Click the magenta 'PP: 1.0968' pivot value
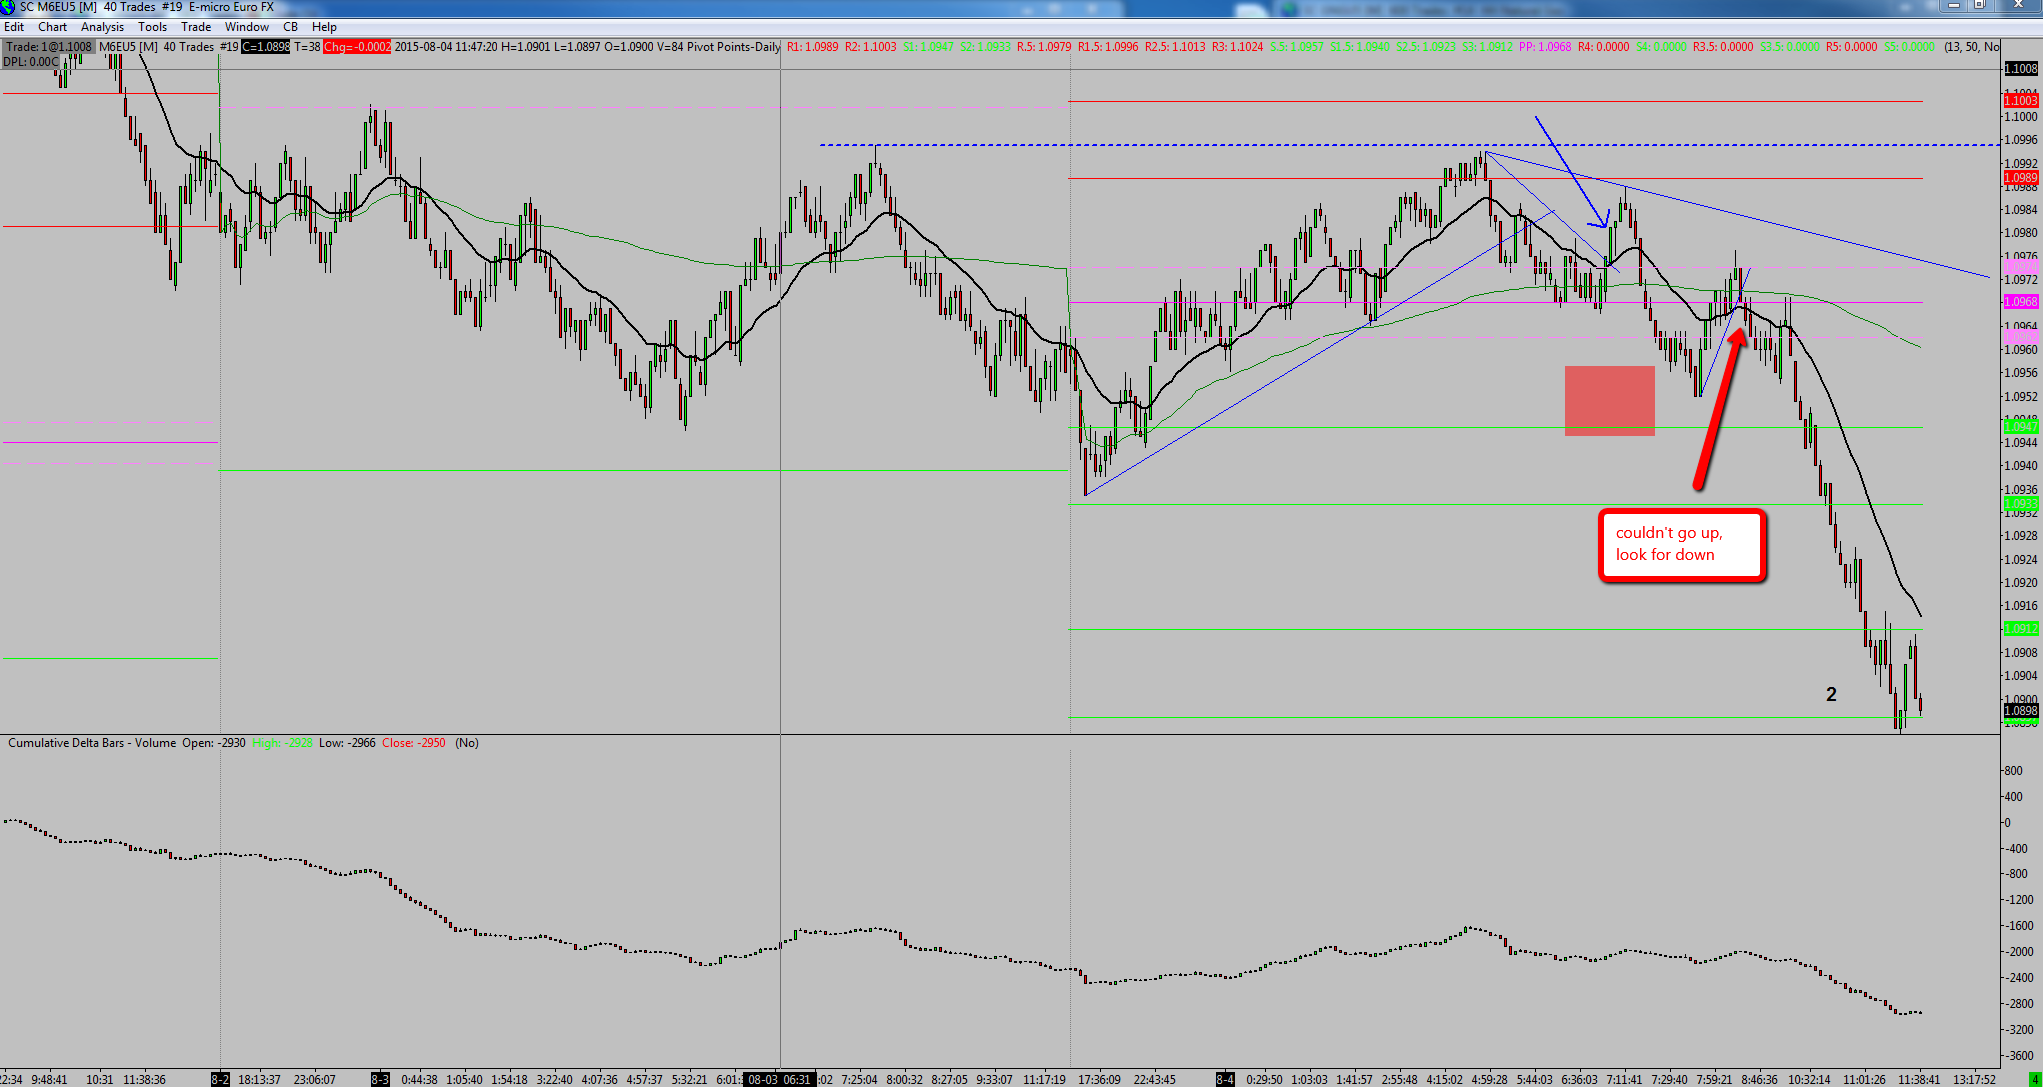This screenshot has width=2043, height=1087. (x=1545, y=47)
